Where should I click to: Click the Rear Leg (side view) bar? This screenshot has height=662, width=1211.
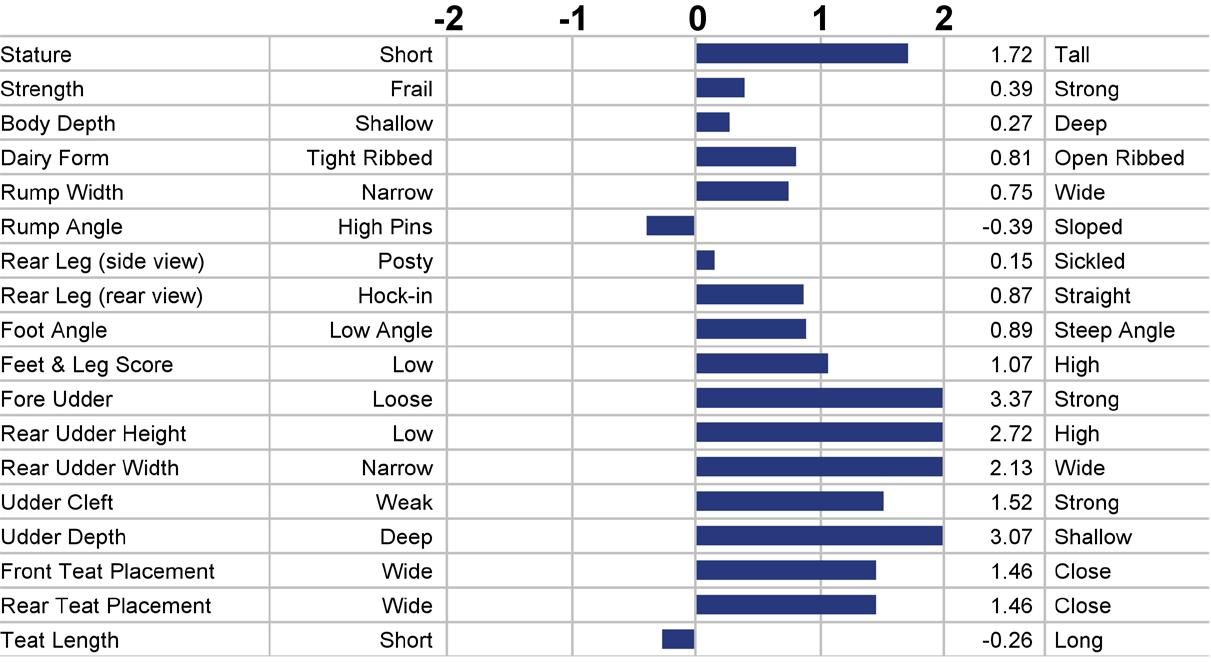706,260
